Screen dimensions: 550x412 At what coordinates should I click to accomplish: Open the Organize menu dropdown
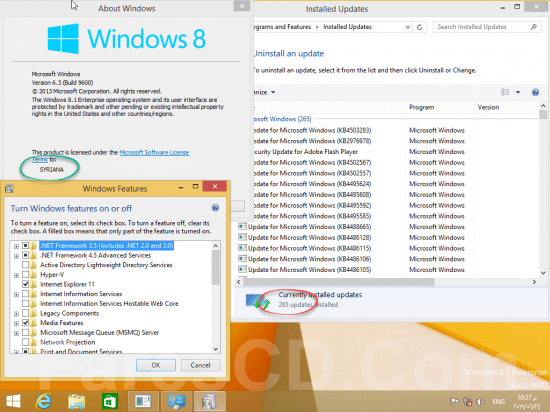pos(264,92)
